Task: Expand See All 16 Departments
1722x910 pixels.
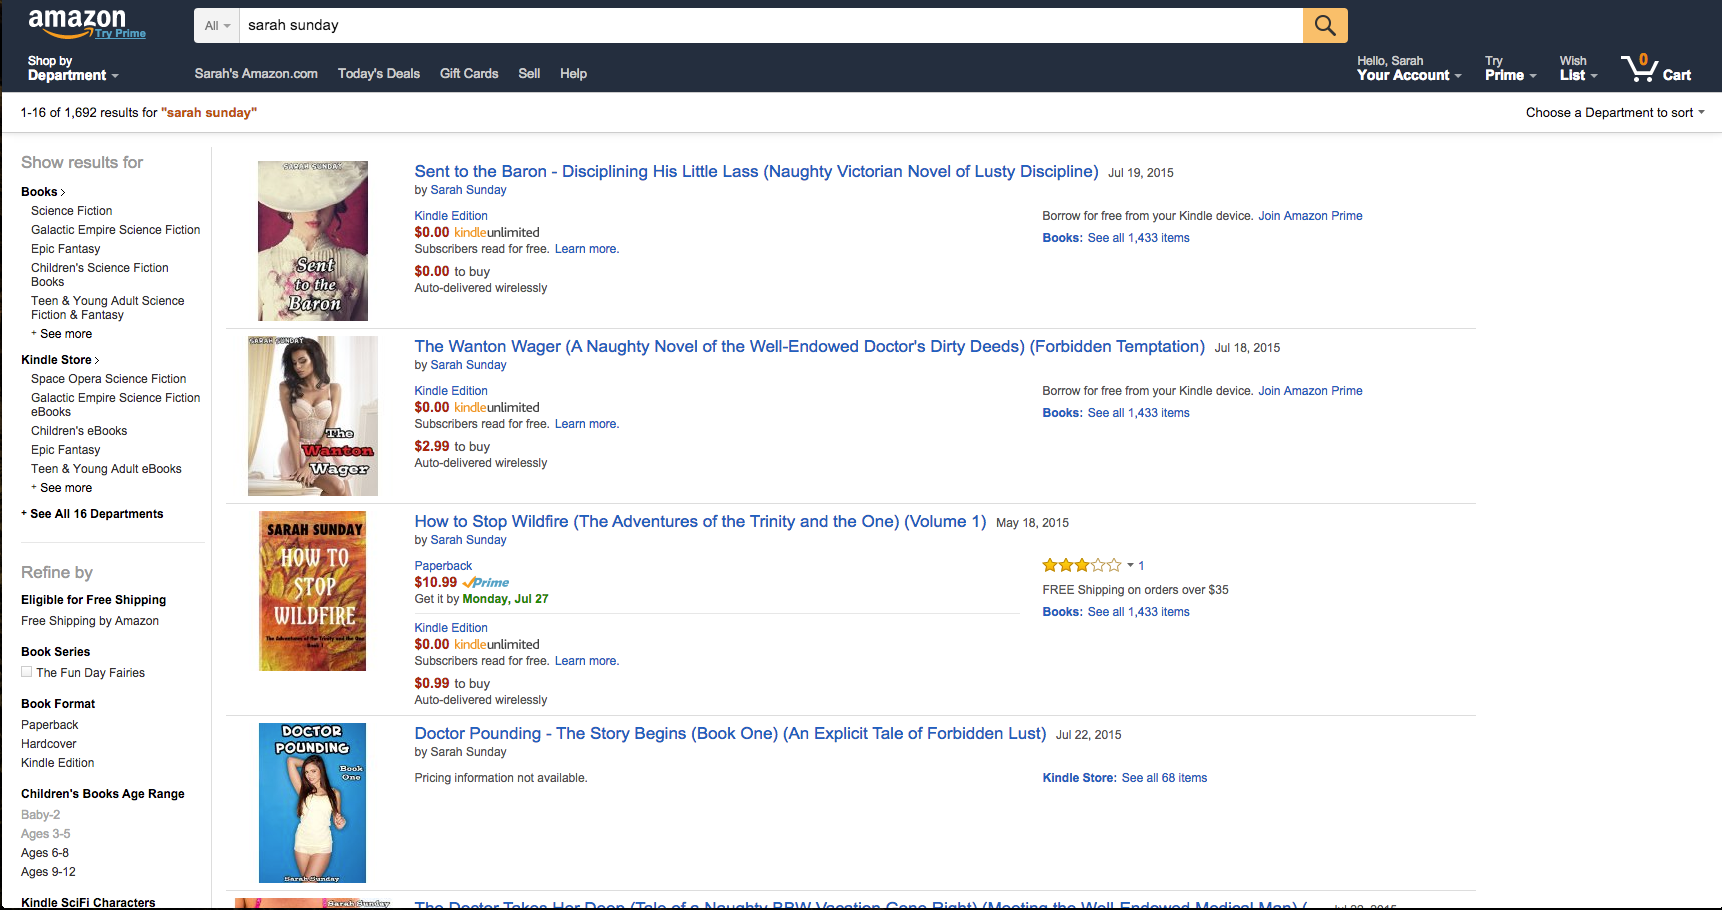Action: (92, 514)
